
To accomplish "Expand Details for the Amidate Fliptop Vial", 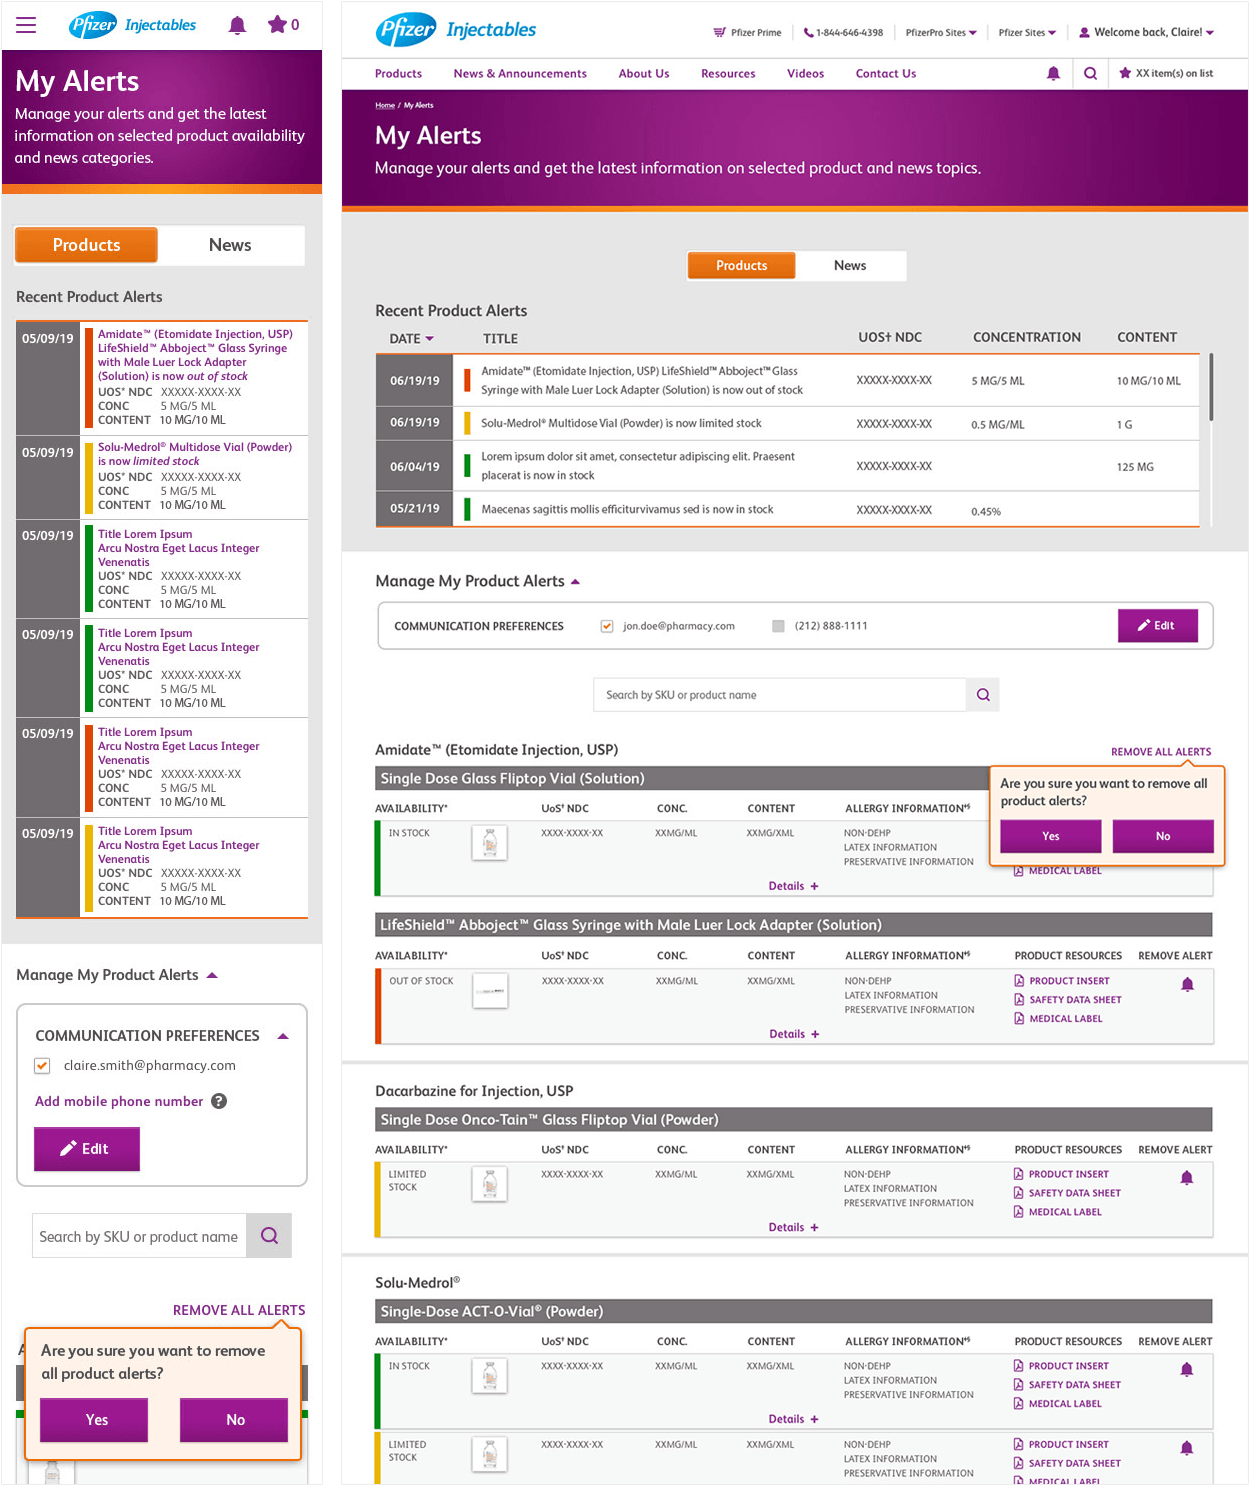I will [793, 886].
